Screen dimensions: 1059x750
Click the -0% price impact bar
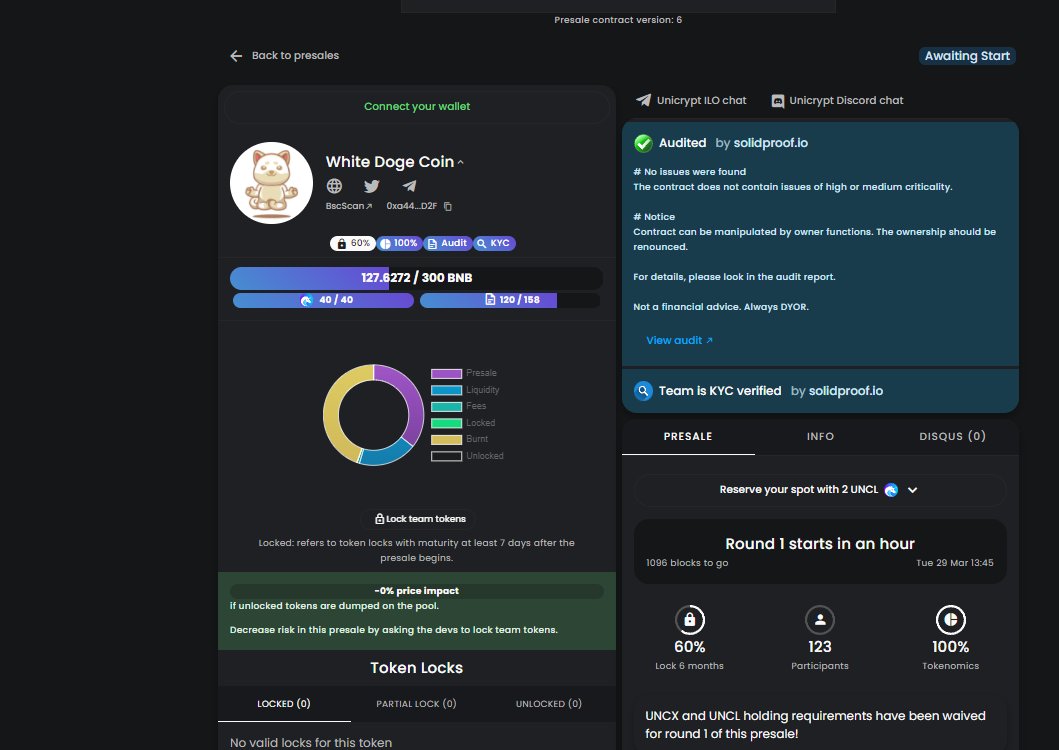pos(417,591)
